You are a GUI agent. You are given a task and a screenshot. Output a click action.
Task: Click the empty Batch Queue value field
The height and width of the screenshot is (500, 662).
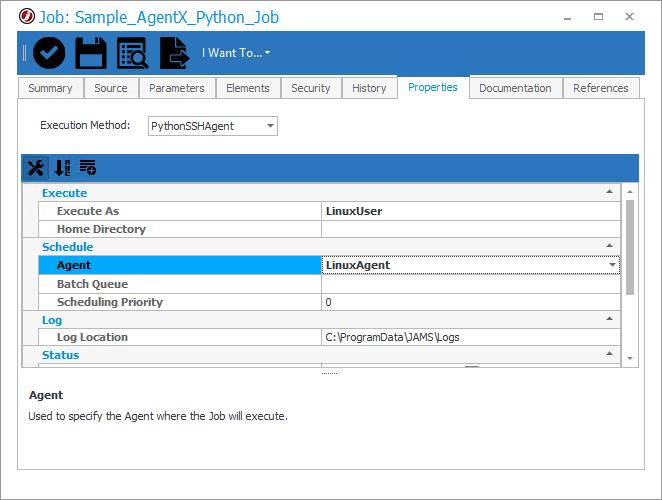(470, 284)
